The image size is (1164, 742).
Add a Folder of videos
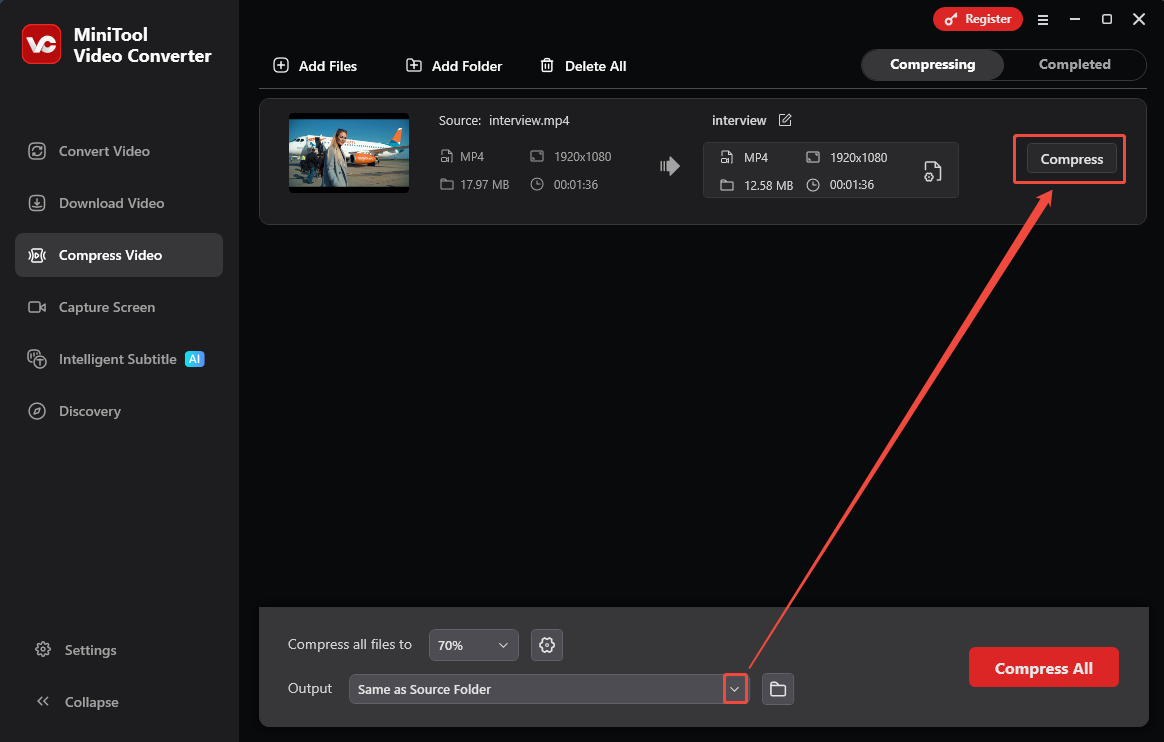[453, 66]
